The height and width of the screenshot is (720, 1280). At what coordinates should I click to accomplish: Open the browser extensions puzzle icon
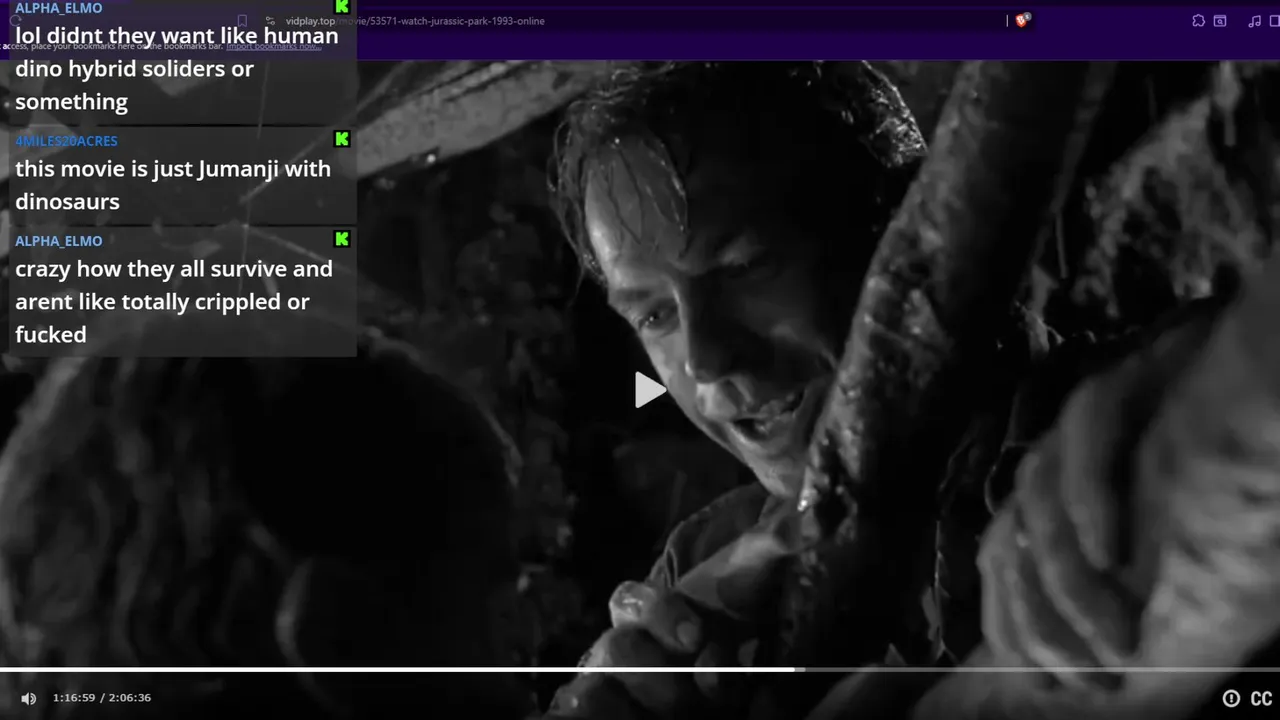point(1198,21)
